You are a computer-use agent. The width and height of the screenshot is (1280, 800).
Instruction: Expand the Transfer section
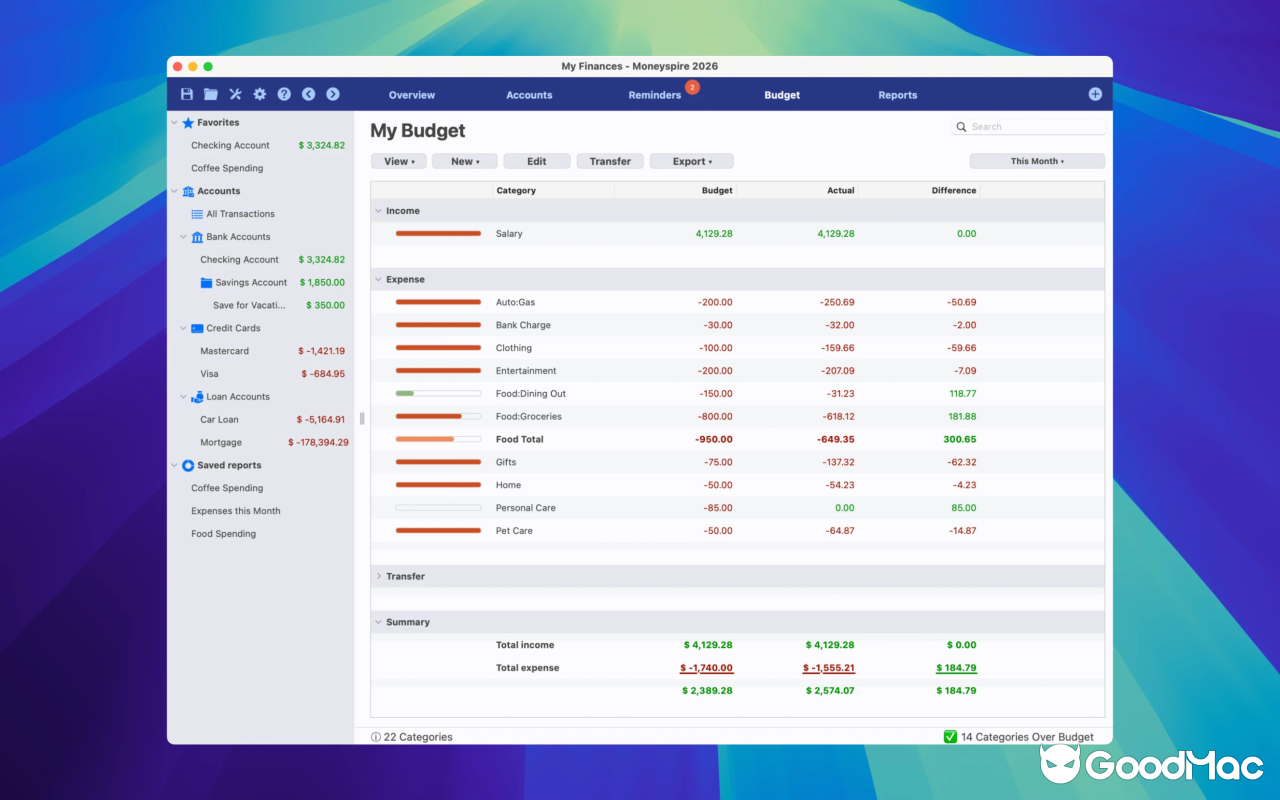(380, 576)
